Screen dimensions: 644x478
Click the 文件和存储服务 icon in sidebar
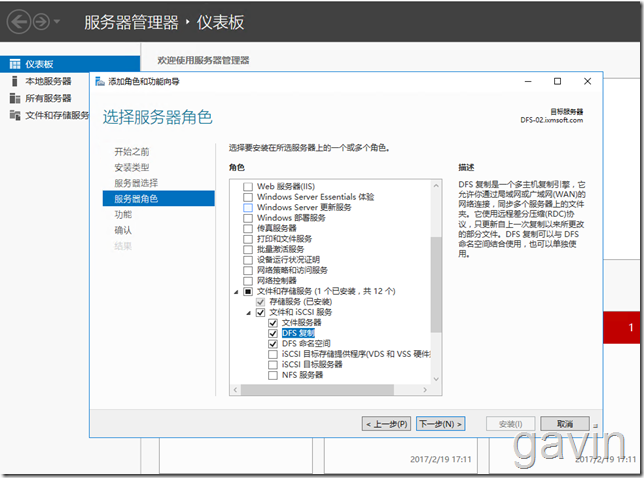click(15, 115)
